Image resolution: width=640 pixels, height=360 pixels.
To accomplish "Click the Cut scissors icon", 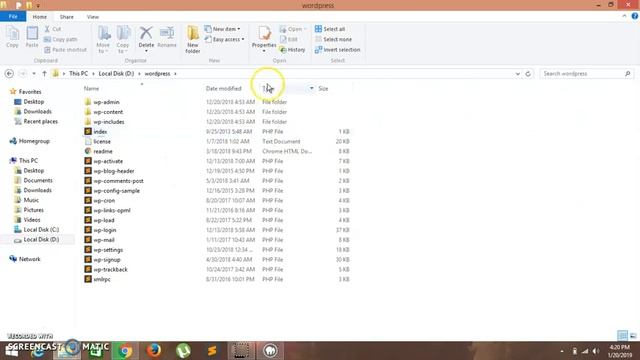I will pos(47,29).
